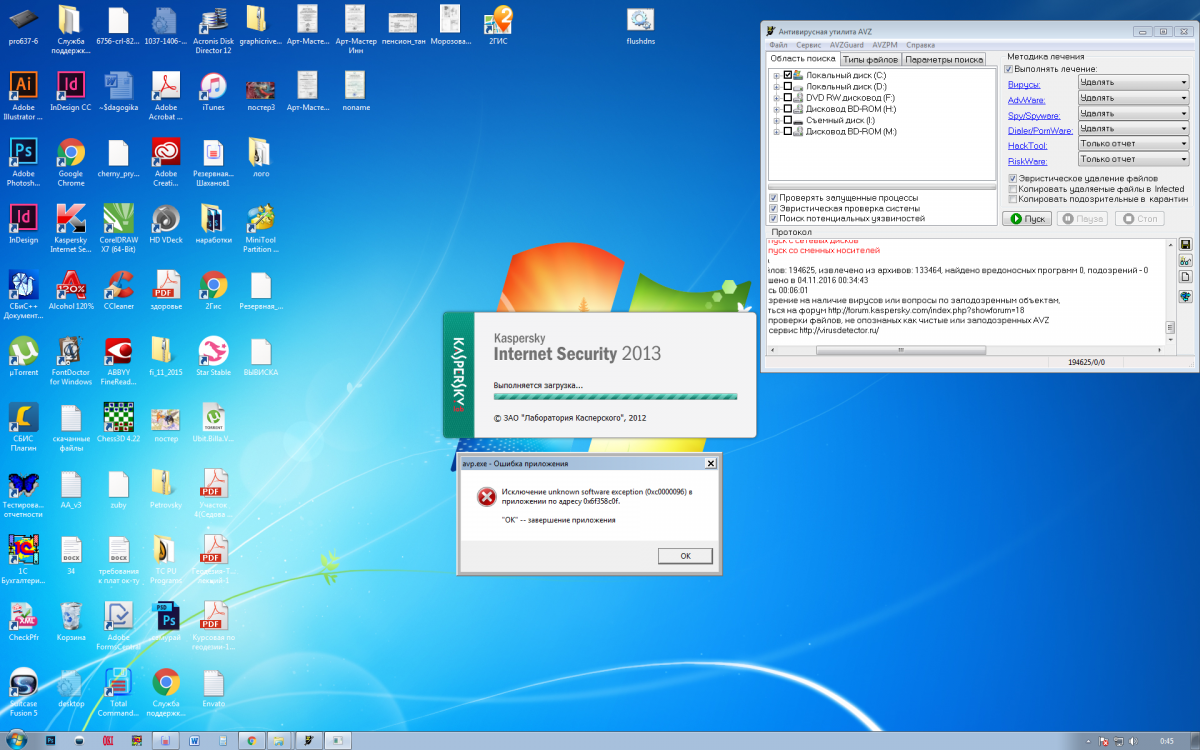1200x750 pixels.
Task: Toggle Эвристическое удаление файлов checkbox
Action: pos(1013,178)
